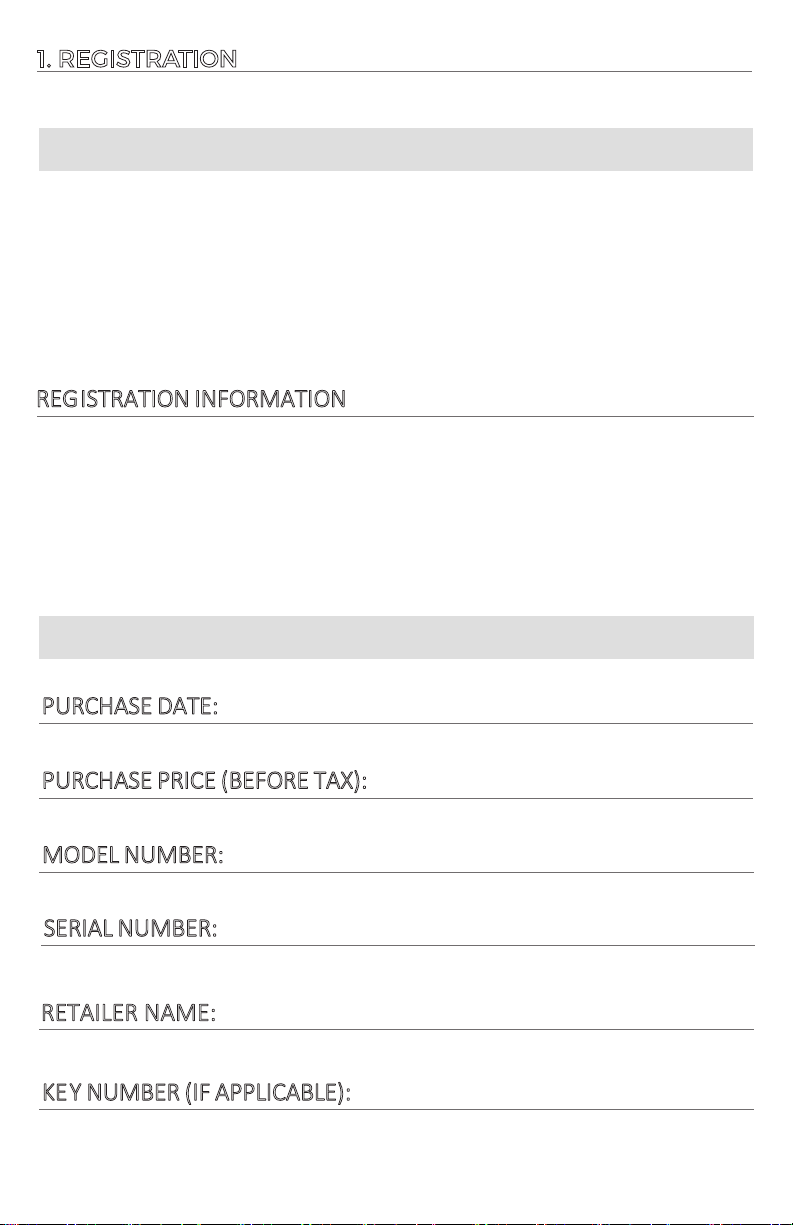Select the Purchase Price (Before Tax) blank field

560,781
